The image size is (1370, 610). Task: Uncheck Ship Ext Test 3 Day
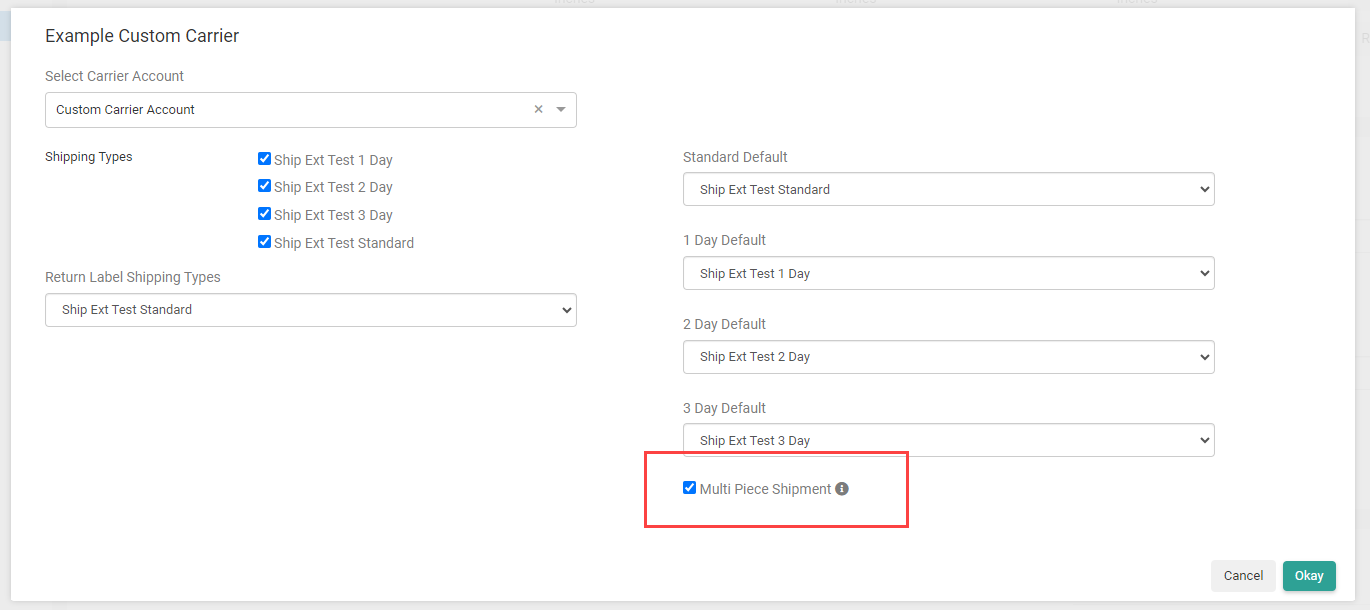264,214
